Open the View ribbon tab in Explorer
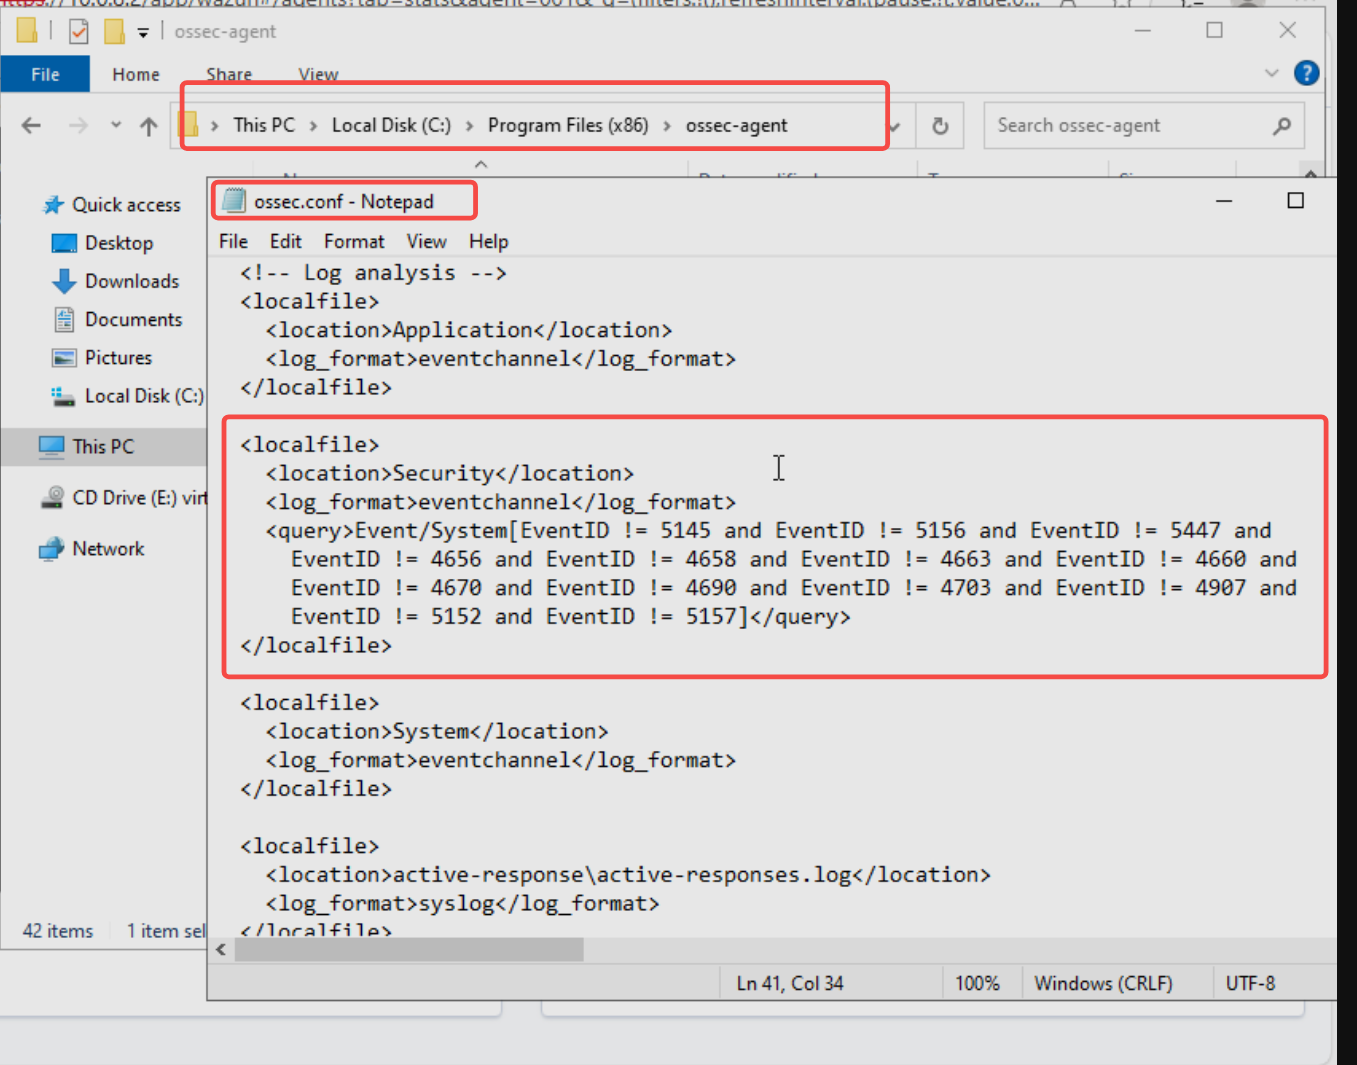Viewport: 1357px width, 1065px height. point(318,74)
